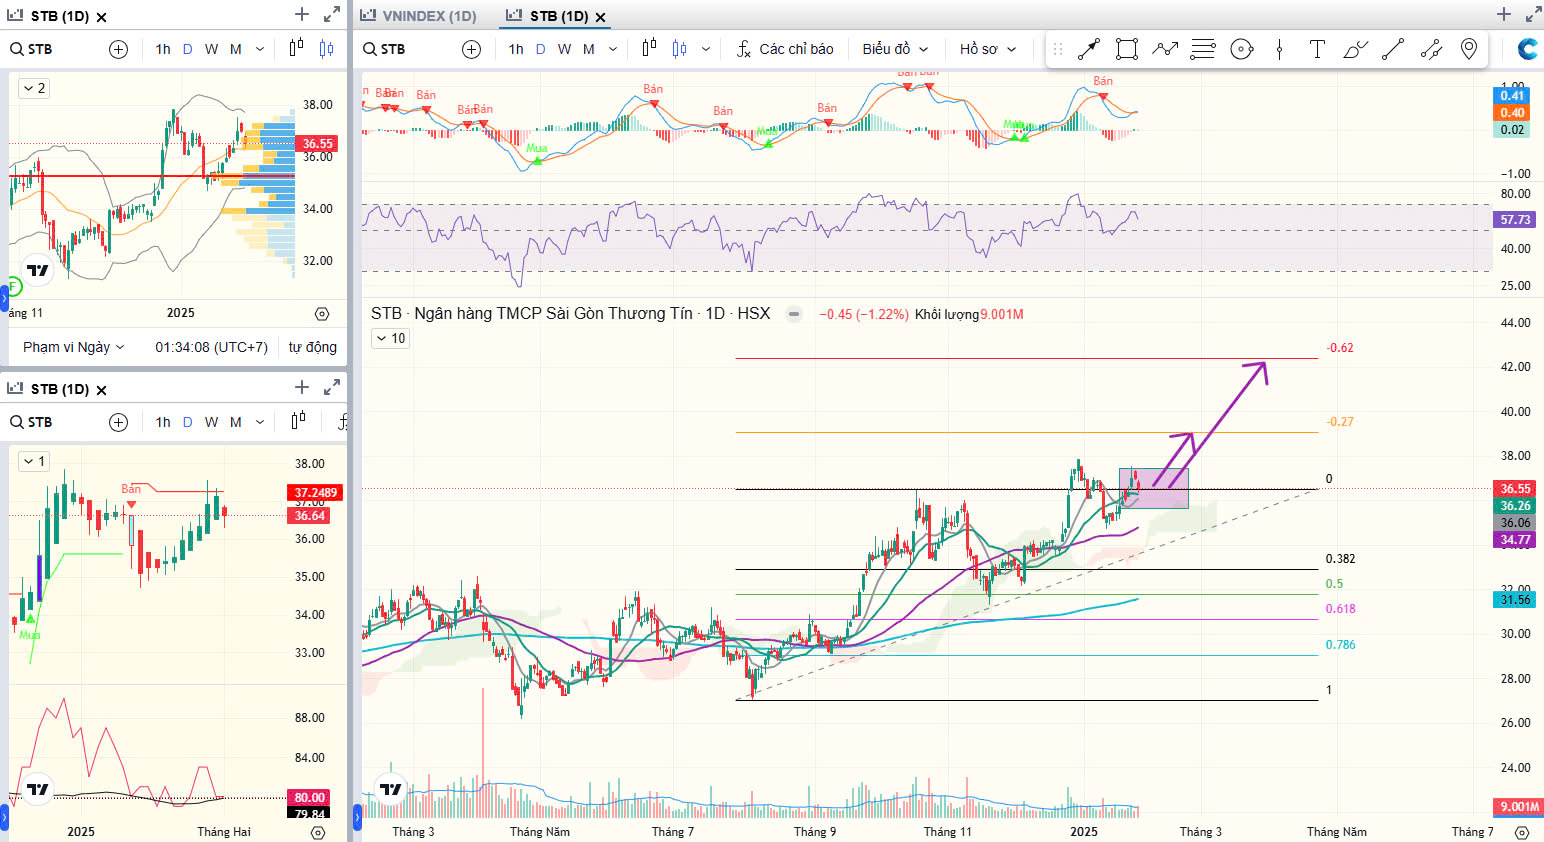Open the Biểu đồ dropdown
The image size is (1544, 842).
pyautogui.click(x=895, y=49)
